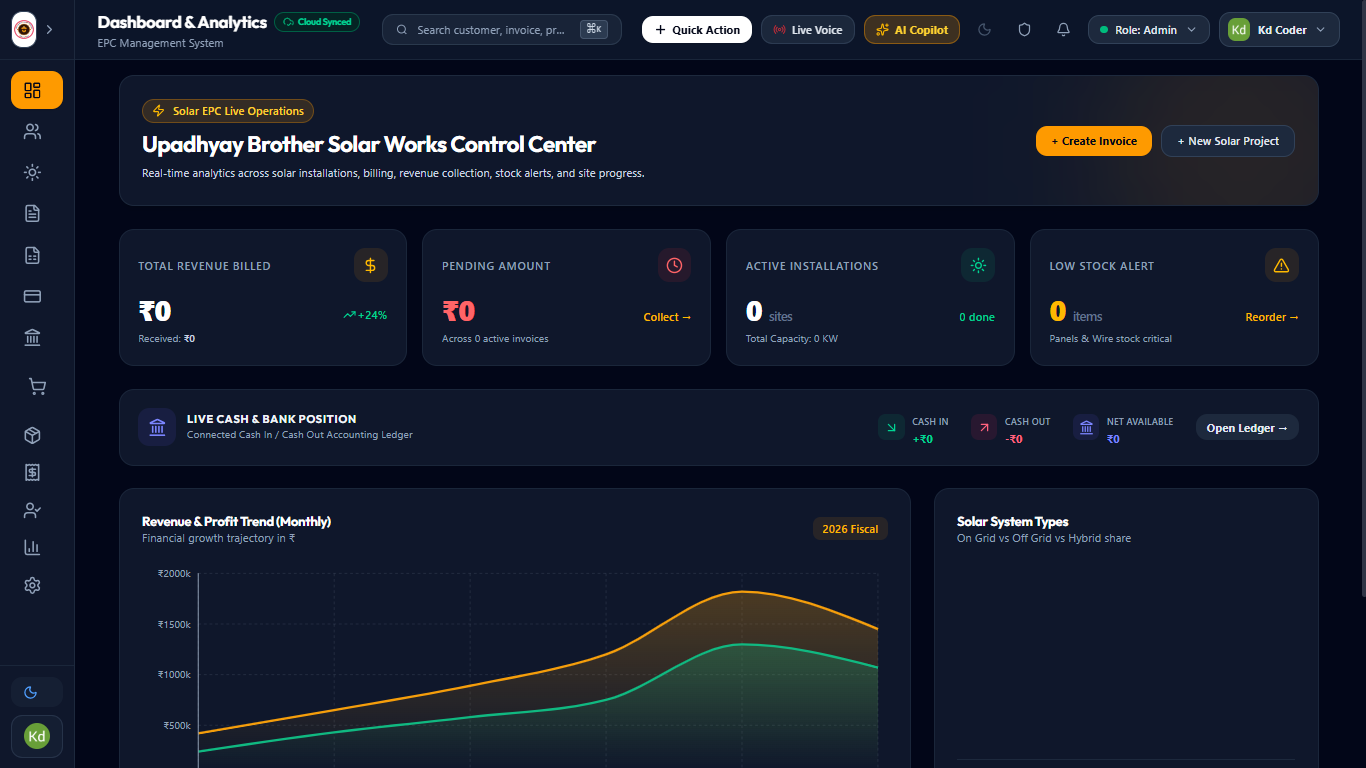This screenshot has width=1366, height=768.
Task: Click the 2026 Fiscal badge
Action: coord(850,529)
